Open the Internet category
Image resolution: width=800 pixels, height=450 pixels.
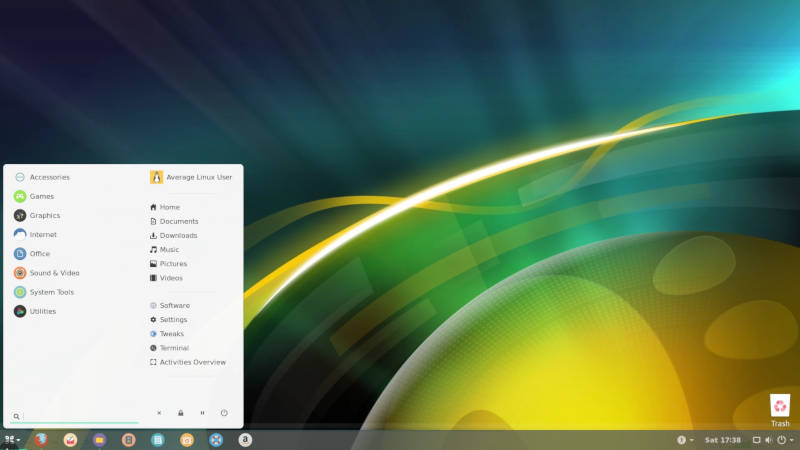[35, 235]
